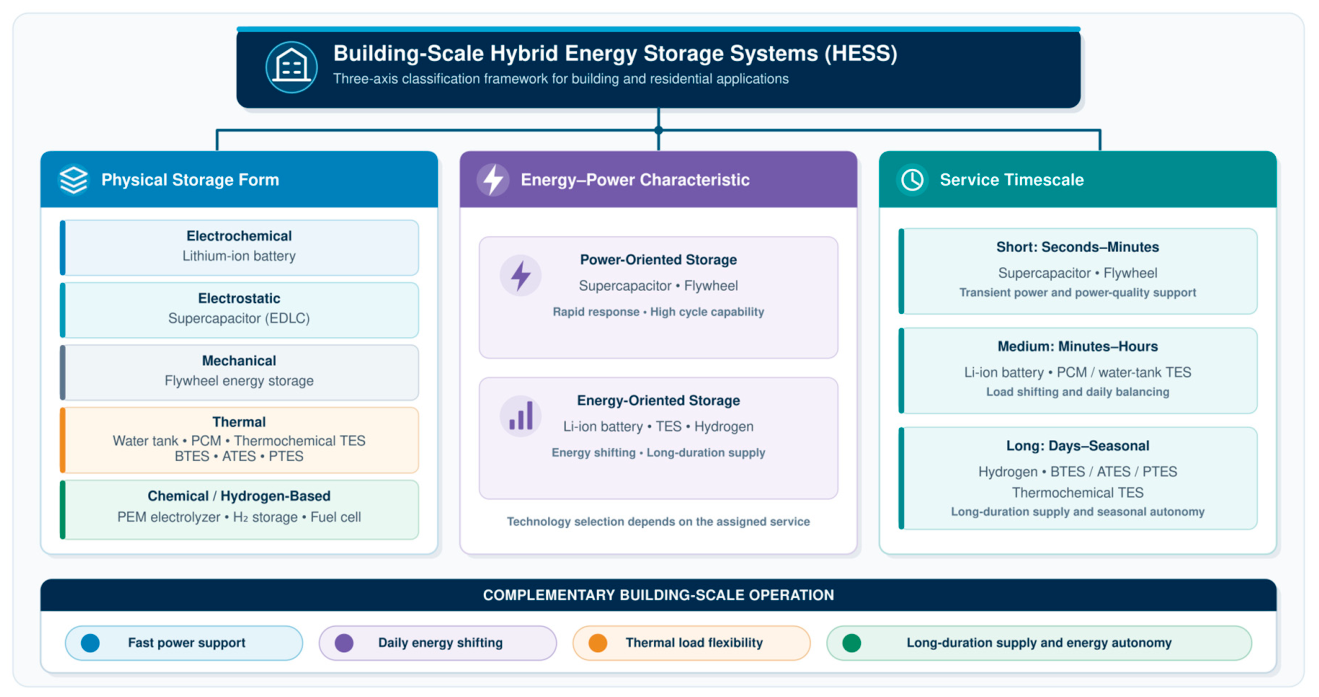Select "Long-duration supply and seasonal autonomy" text
The height and width of the screenshot is (697, 1319).
point(1077,512)
